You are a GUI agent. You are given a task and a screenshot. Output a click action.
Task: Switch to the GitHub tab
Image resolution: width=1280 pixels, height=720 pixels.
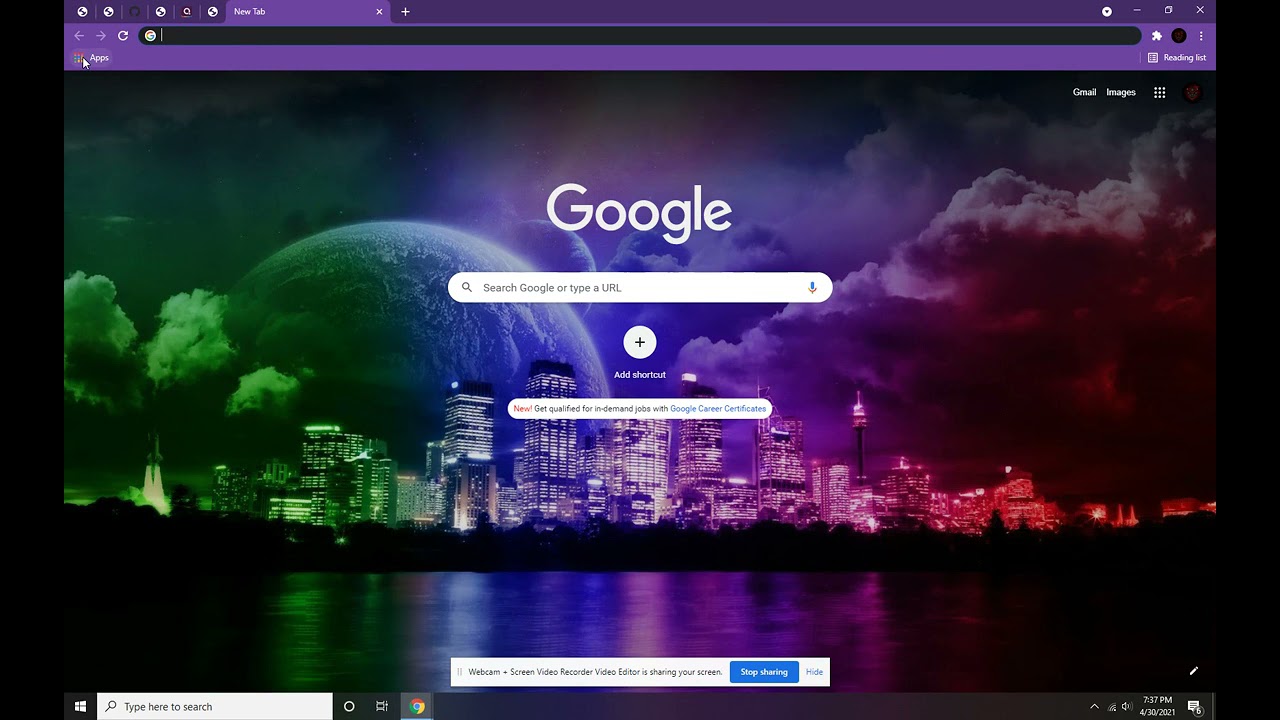click(x=134, y=12)
